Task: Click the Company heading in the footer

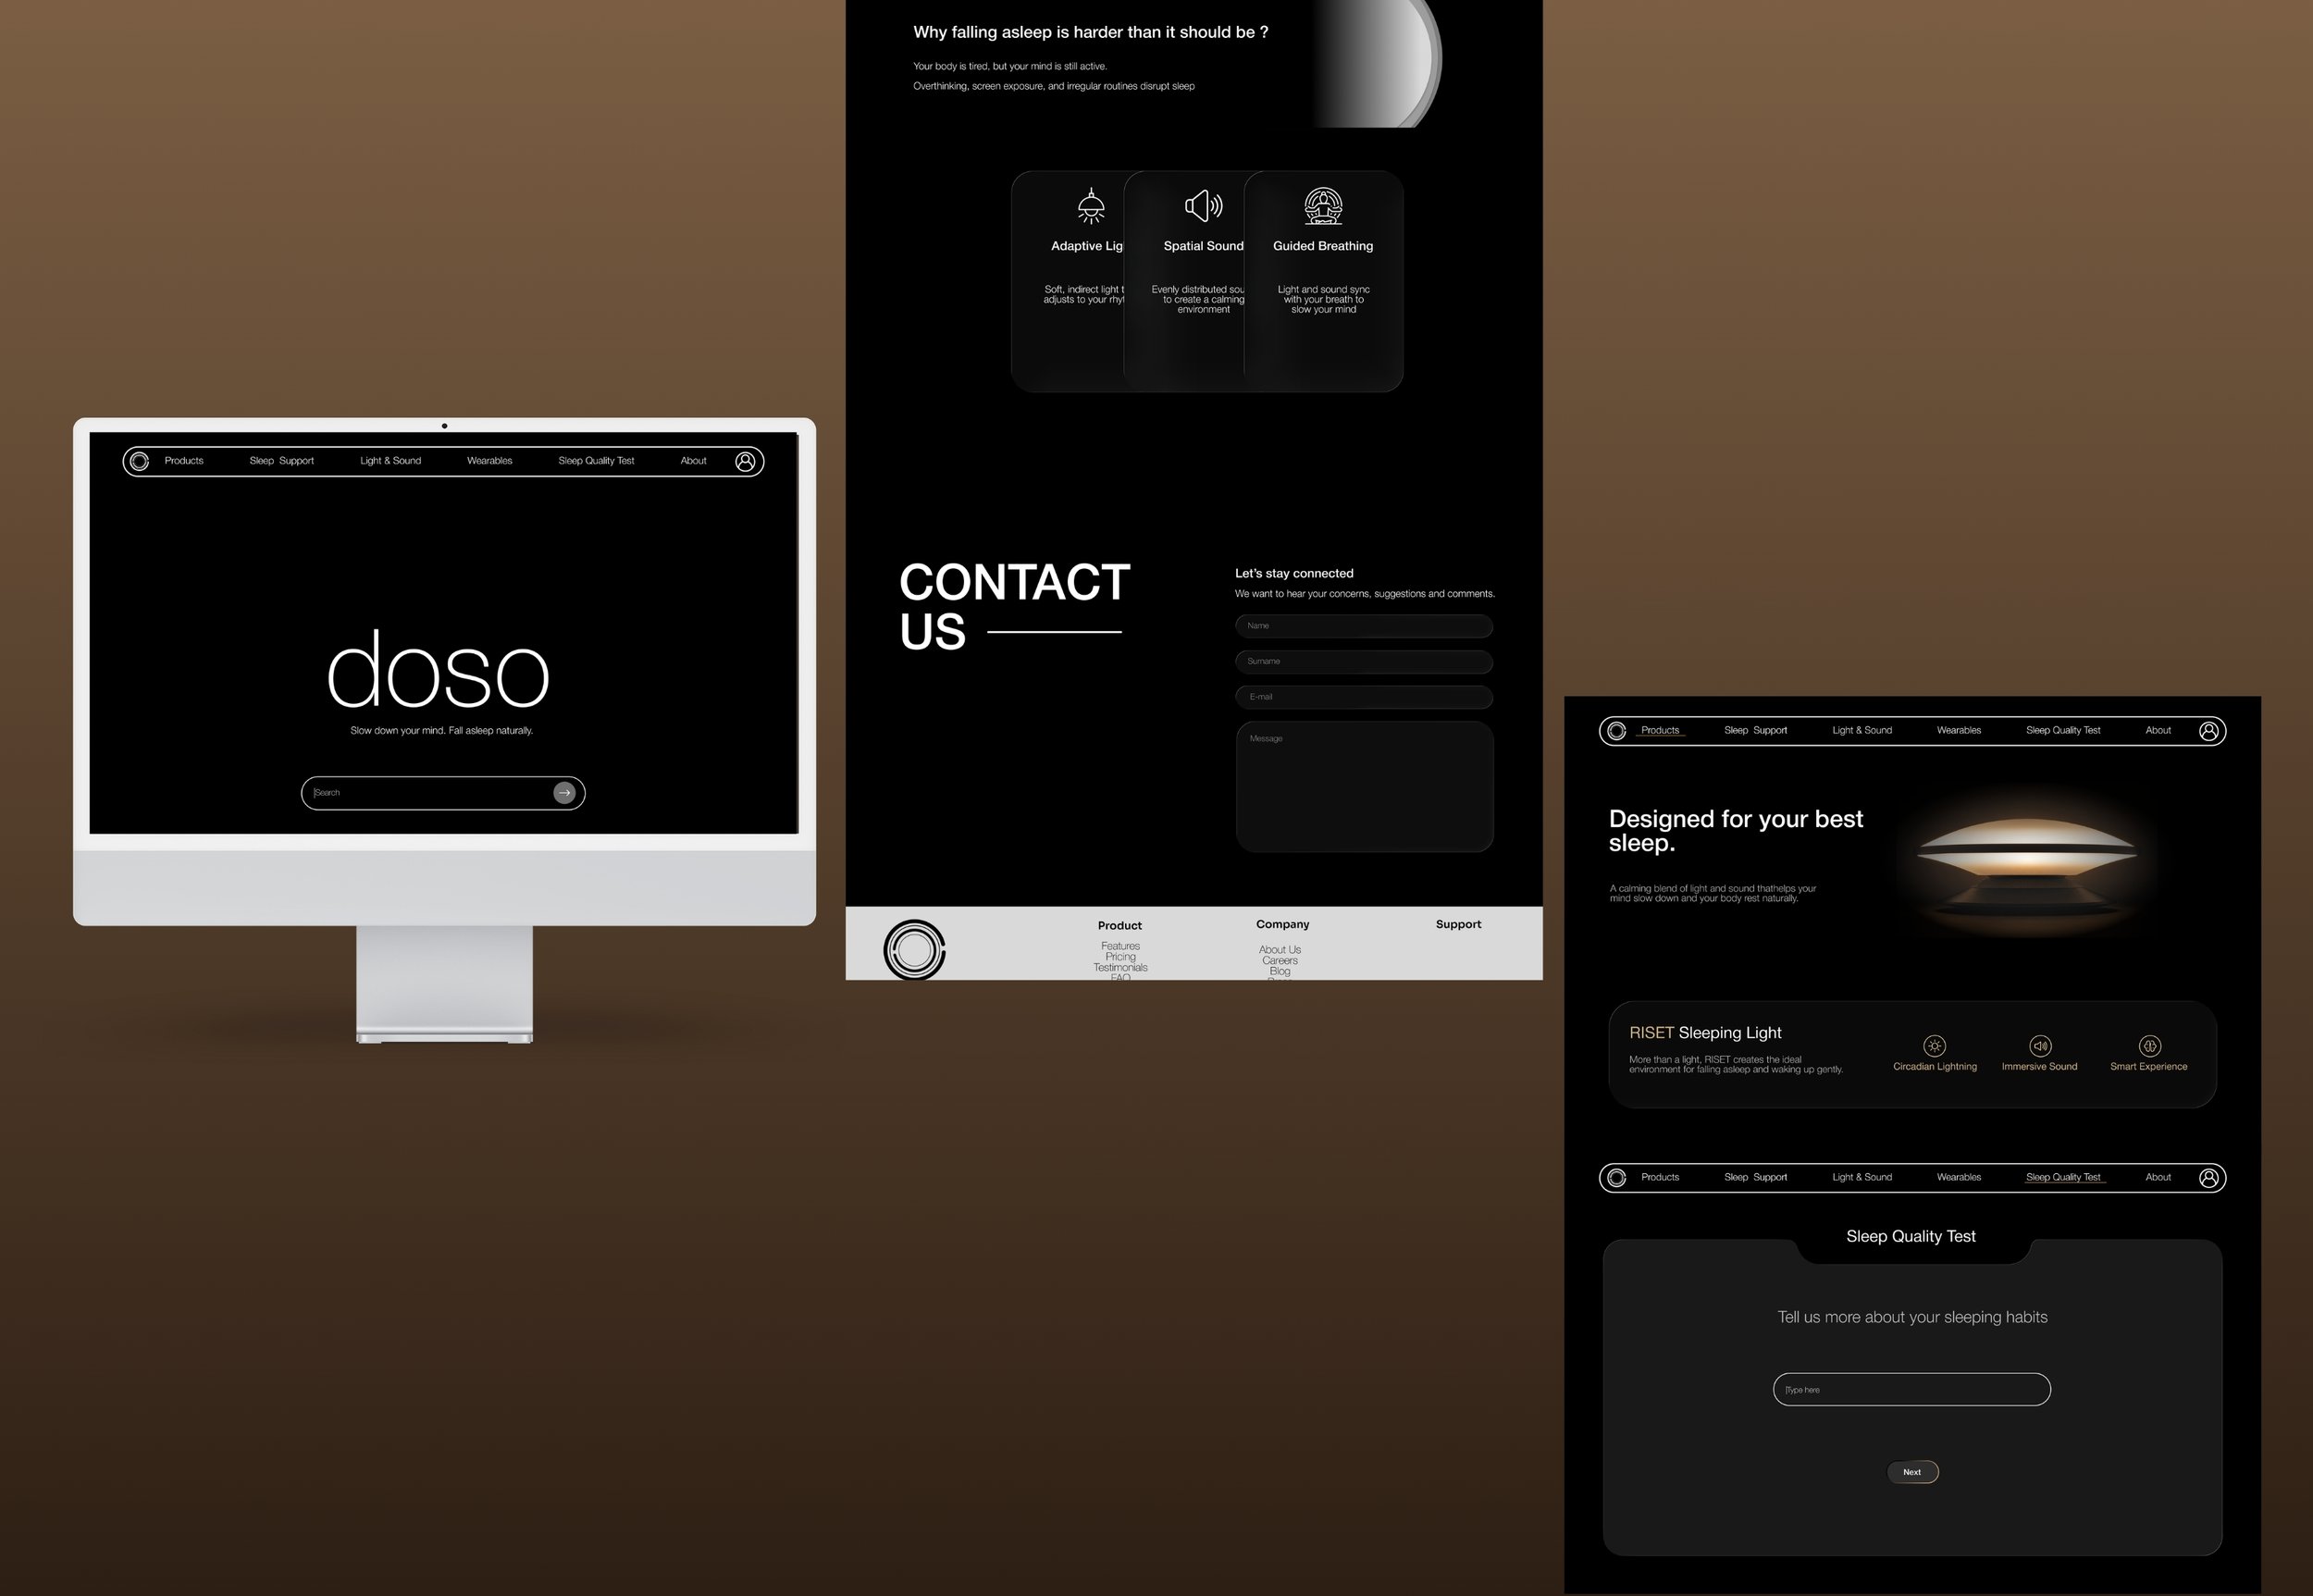Action: [1283, 925]
